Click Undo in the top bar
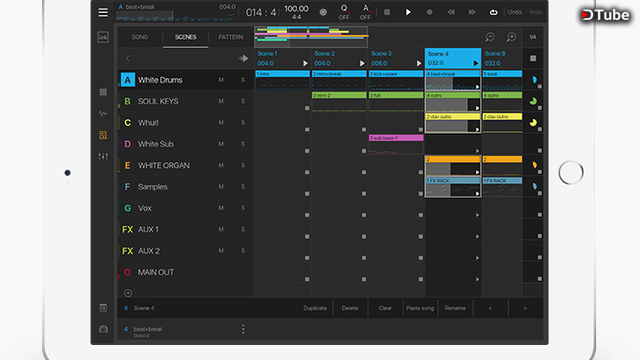This screenshot has height=360, width=640. coord(515,12)
